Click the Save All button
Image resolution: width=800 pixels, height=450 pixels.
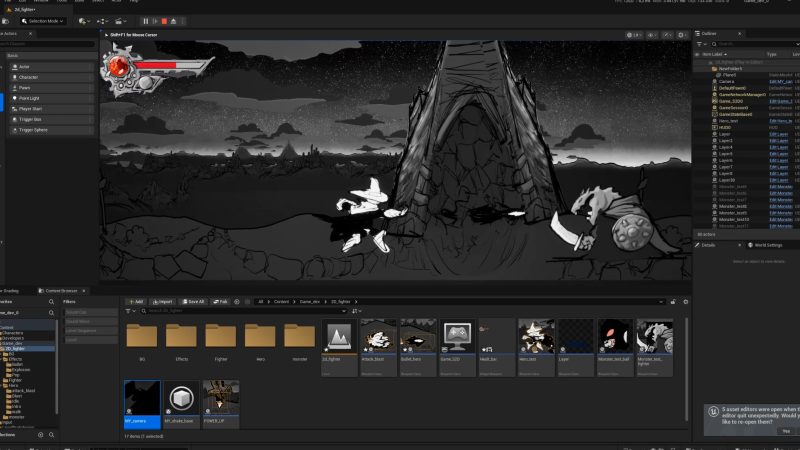click(191, 301)
